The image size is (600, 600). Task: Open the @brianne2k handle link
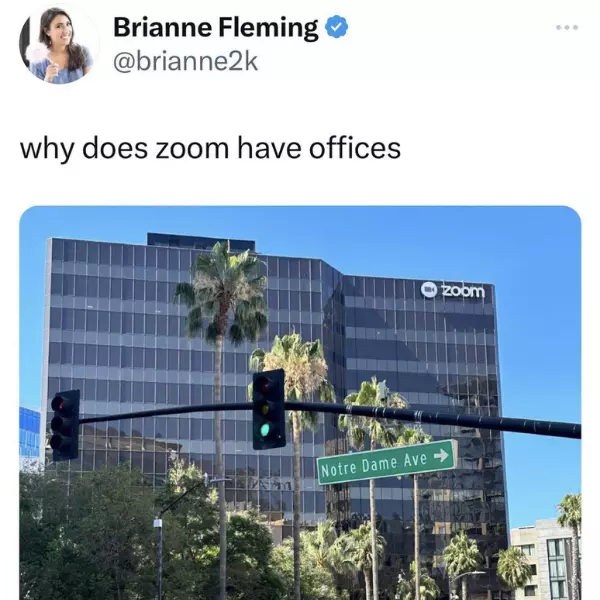point(186,61)
